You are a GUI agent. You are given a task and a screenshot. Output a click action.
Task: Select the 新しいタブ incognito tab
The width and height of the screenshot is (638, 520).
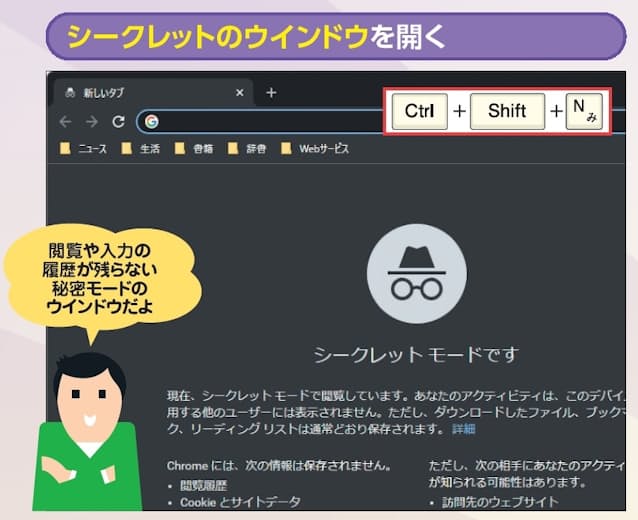tap(153, 93)
